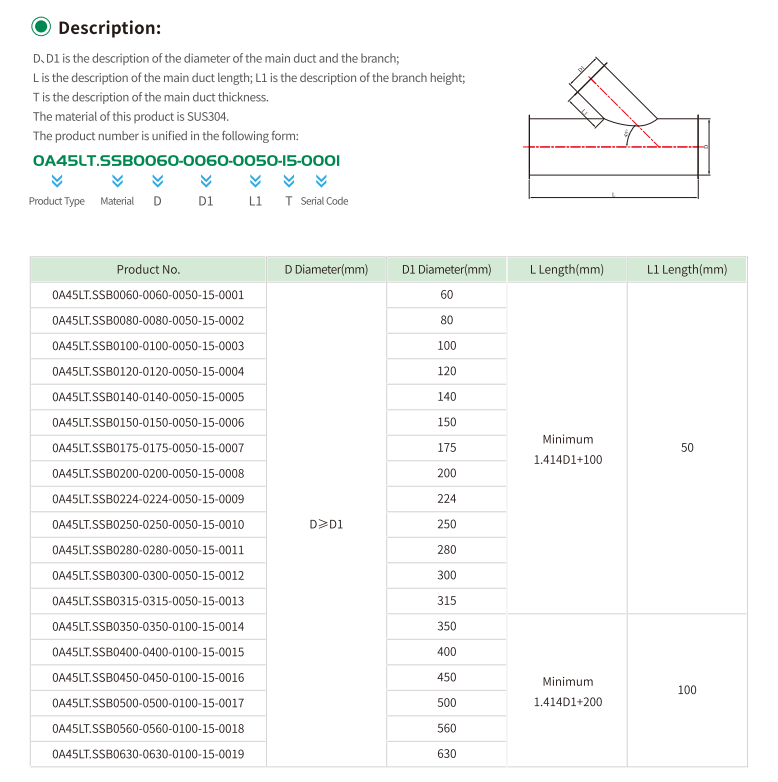
Task: Select product 0A45LT.SSB0060-0060-0050-15-0001 row
Action: 148,295
